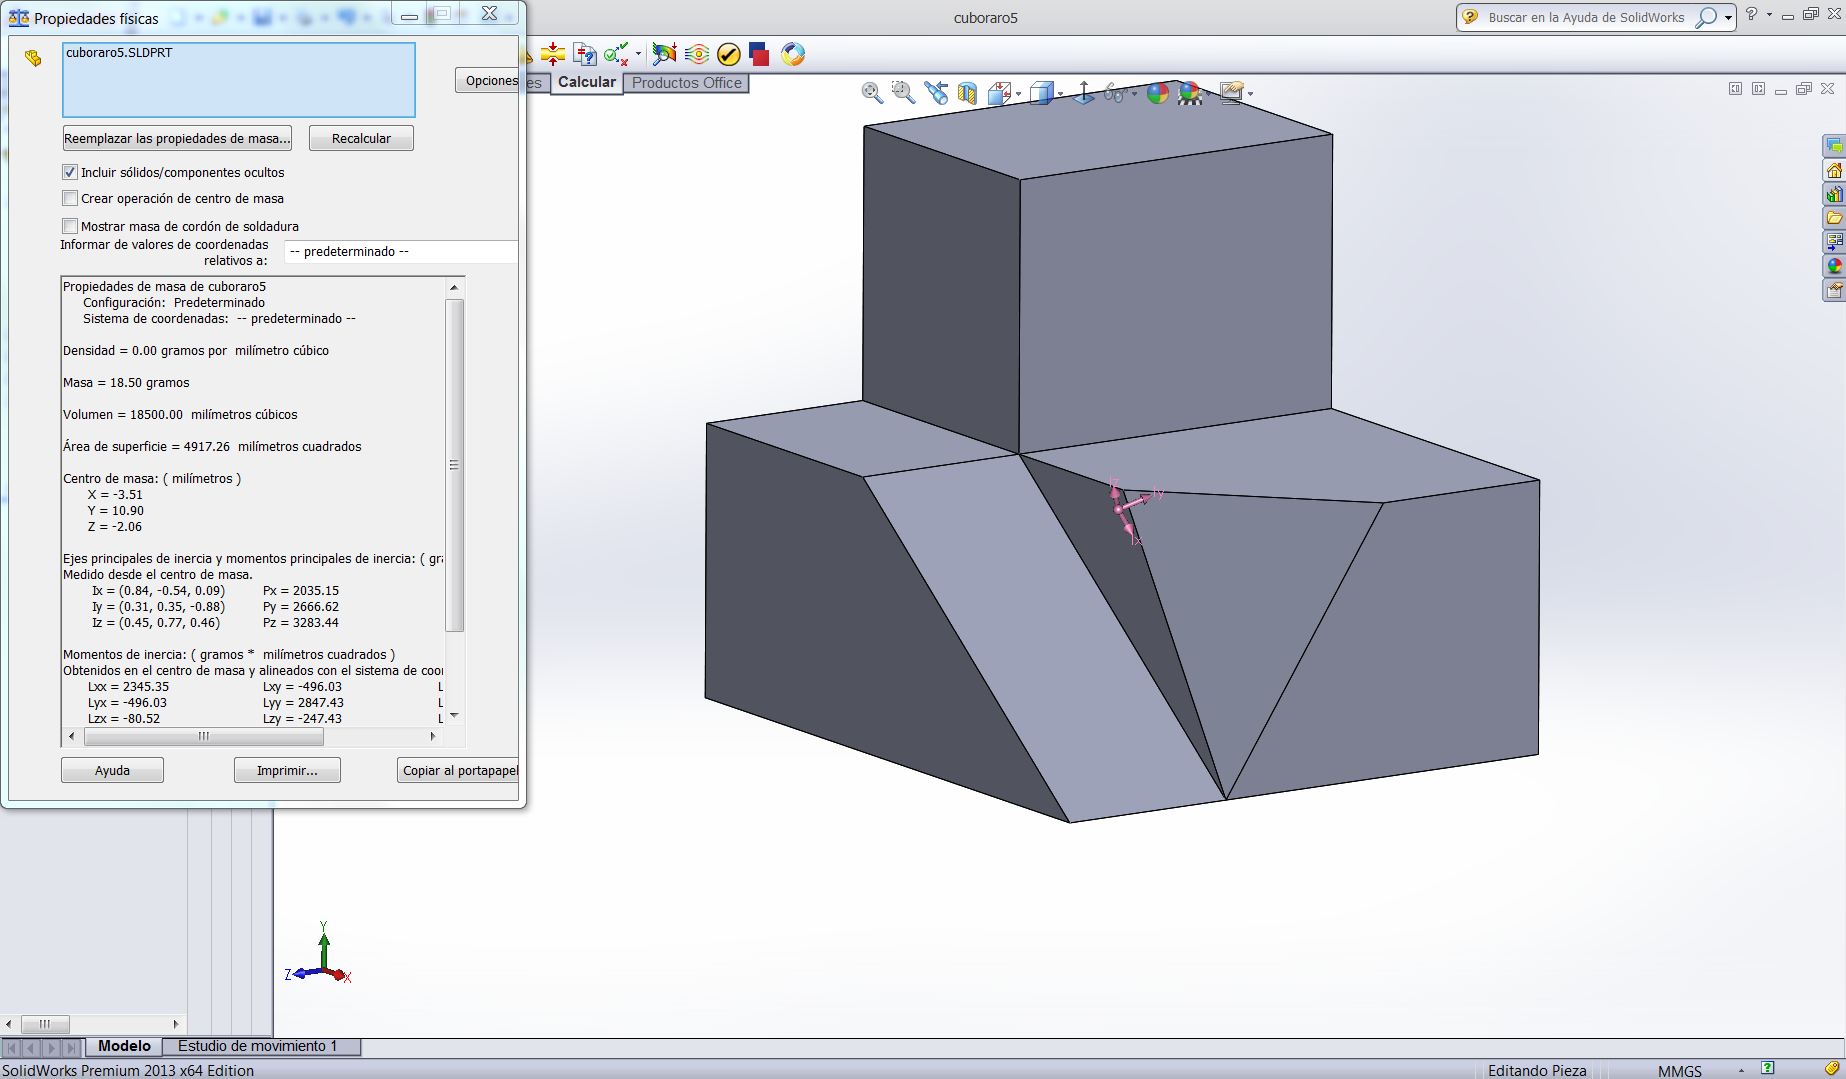Switch to the Calcular tab

point(586,82)
